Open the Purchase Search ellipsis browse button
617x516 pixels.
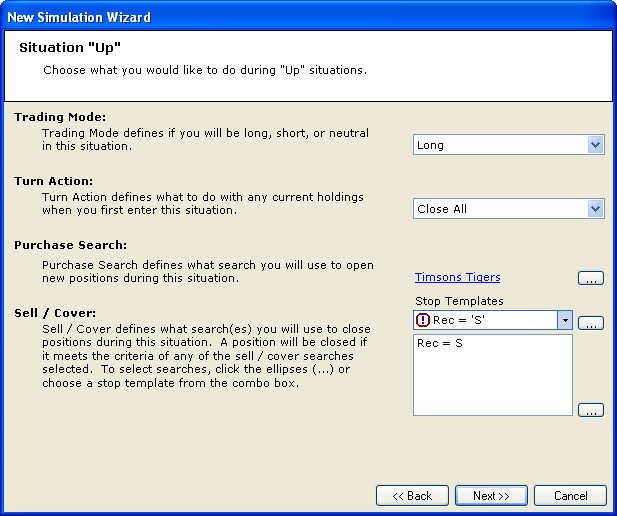pyautogui.click(x=590, y=278)
